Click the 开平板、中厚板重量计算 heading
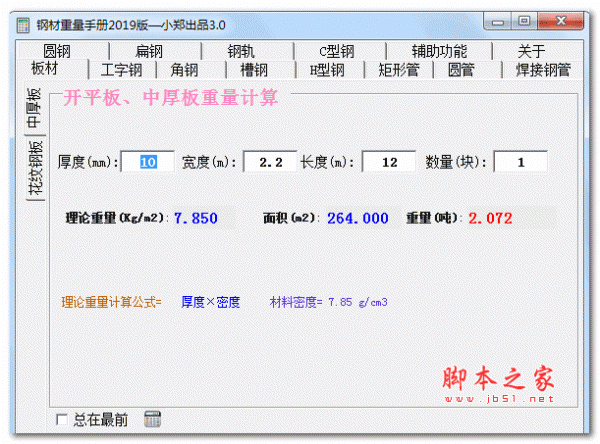This screenshot has width=600, height=444. (171, 97)
